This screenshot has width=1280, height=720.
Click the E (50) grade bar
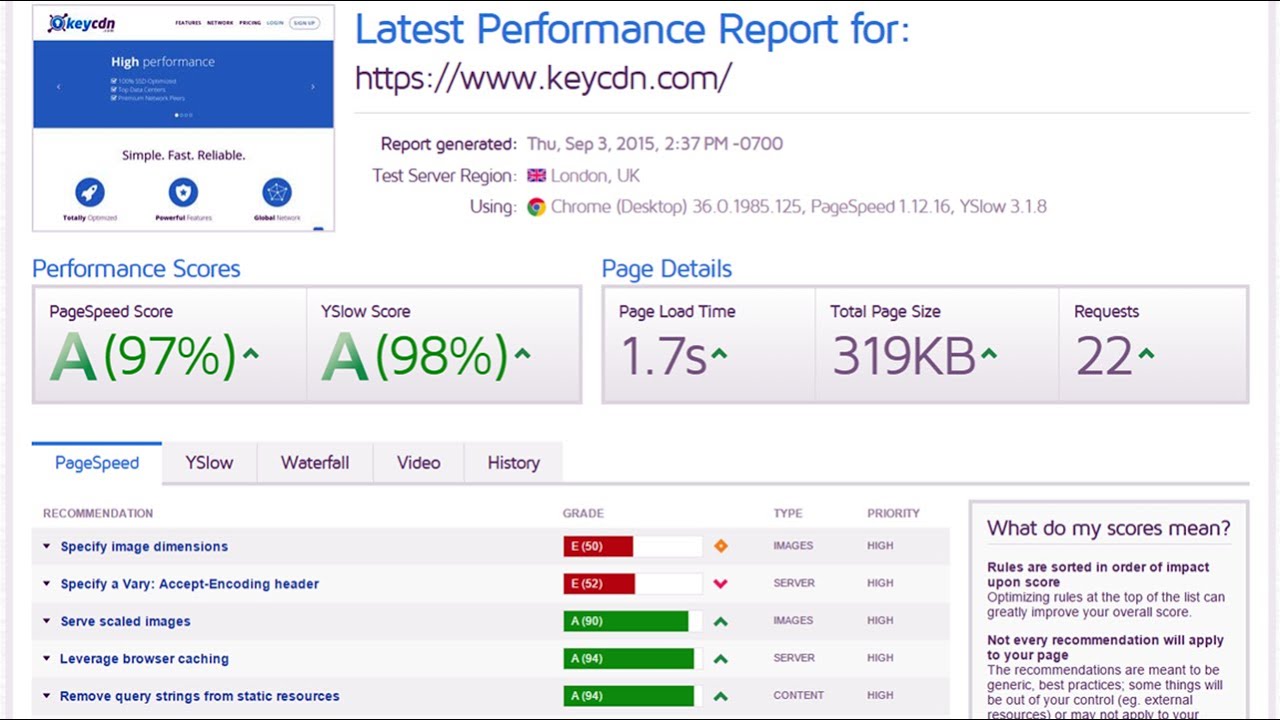(633, 546)
